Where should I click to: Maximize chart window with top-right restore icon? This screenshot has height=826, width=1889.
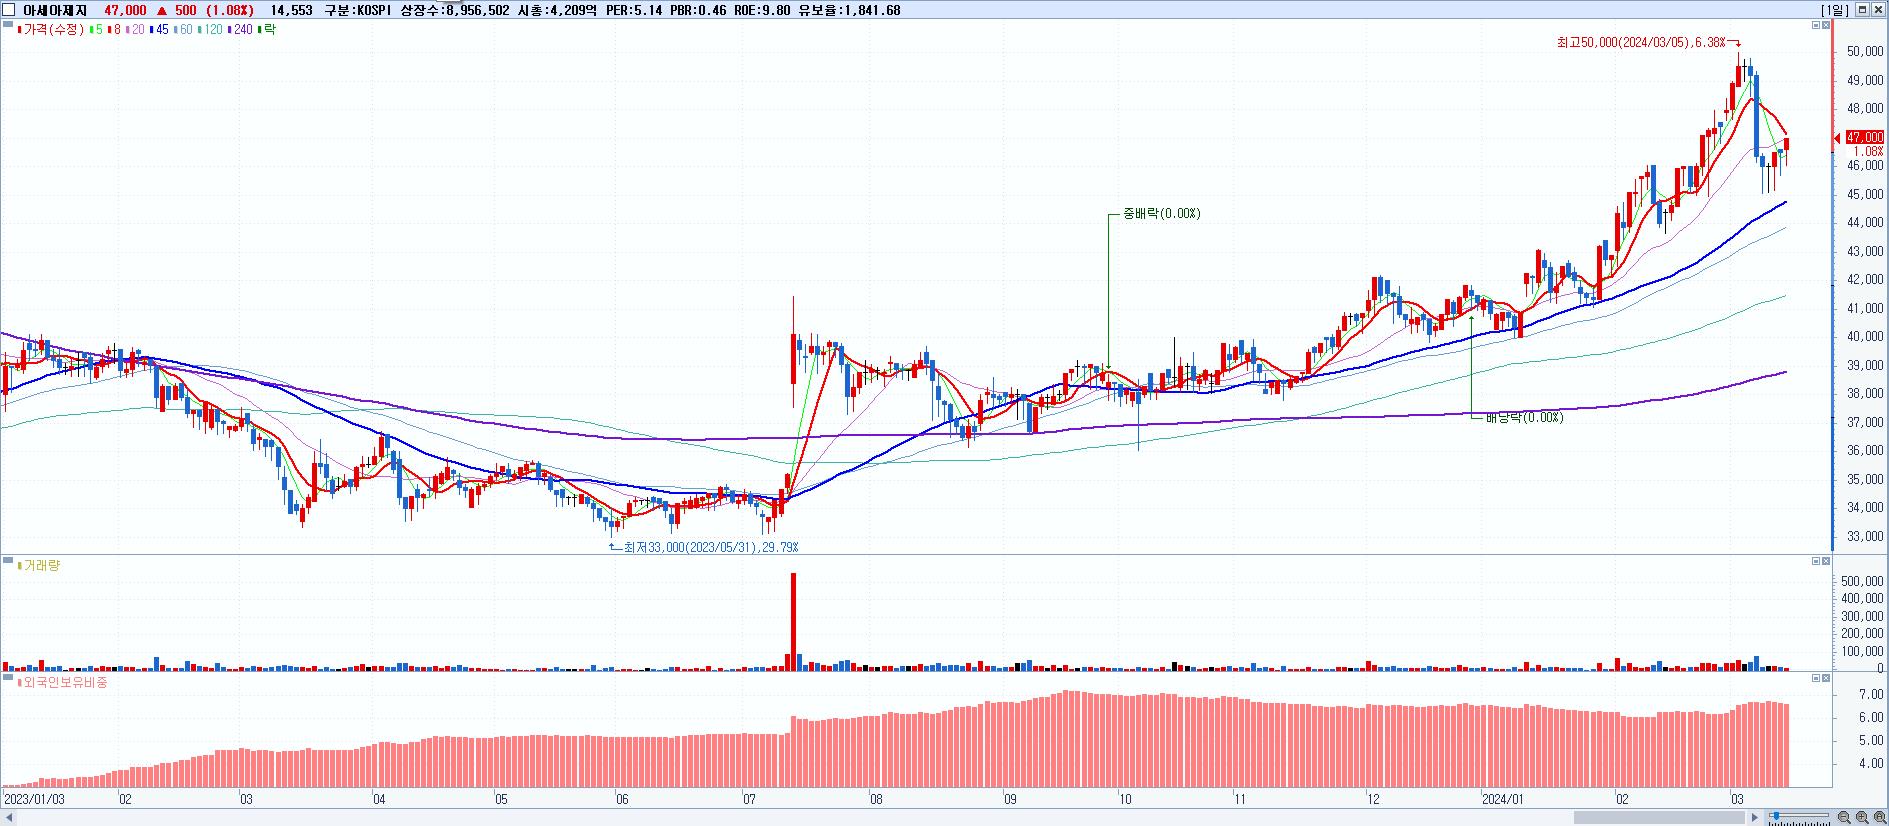(x=1862, y=10)
